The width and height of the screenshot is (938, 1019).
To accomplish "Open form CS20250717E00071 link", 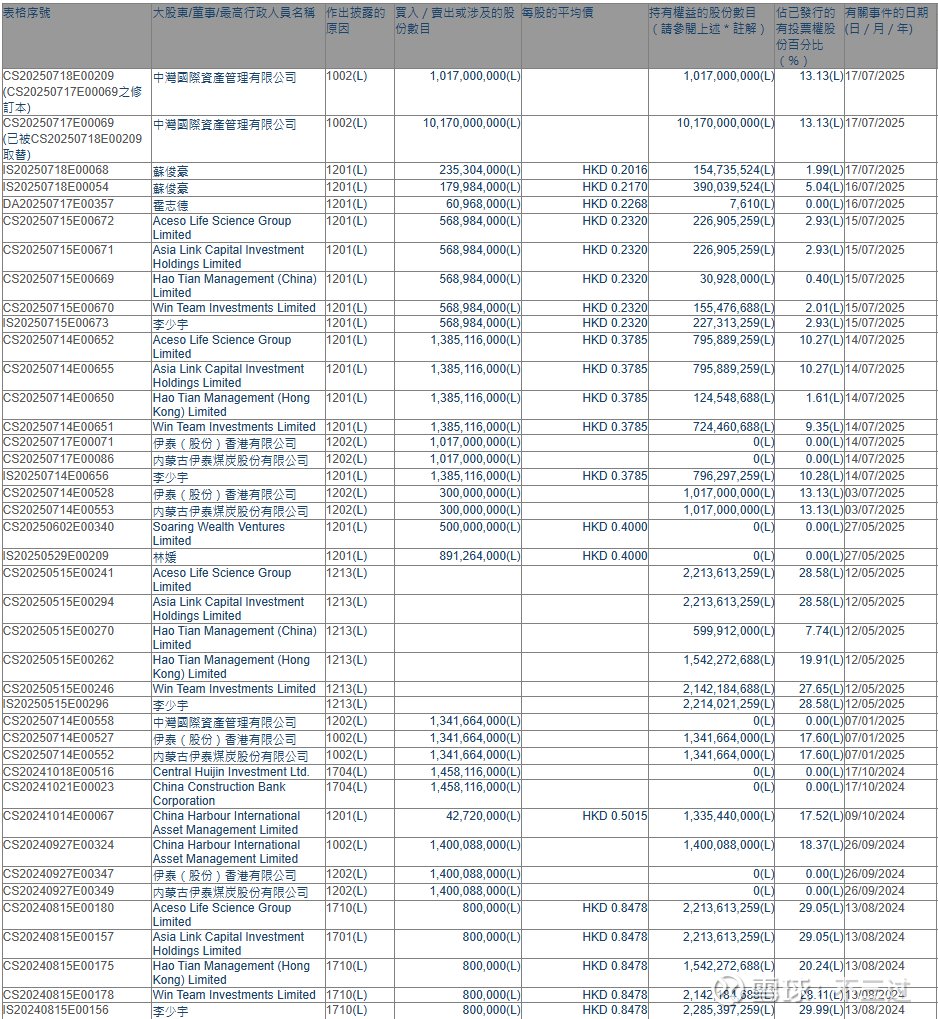I will click(59, 442).
